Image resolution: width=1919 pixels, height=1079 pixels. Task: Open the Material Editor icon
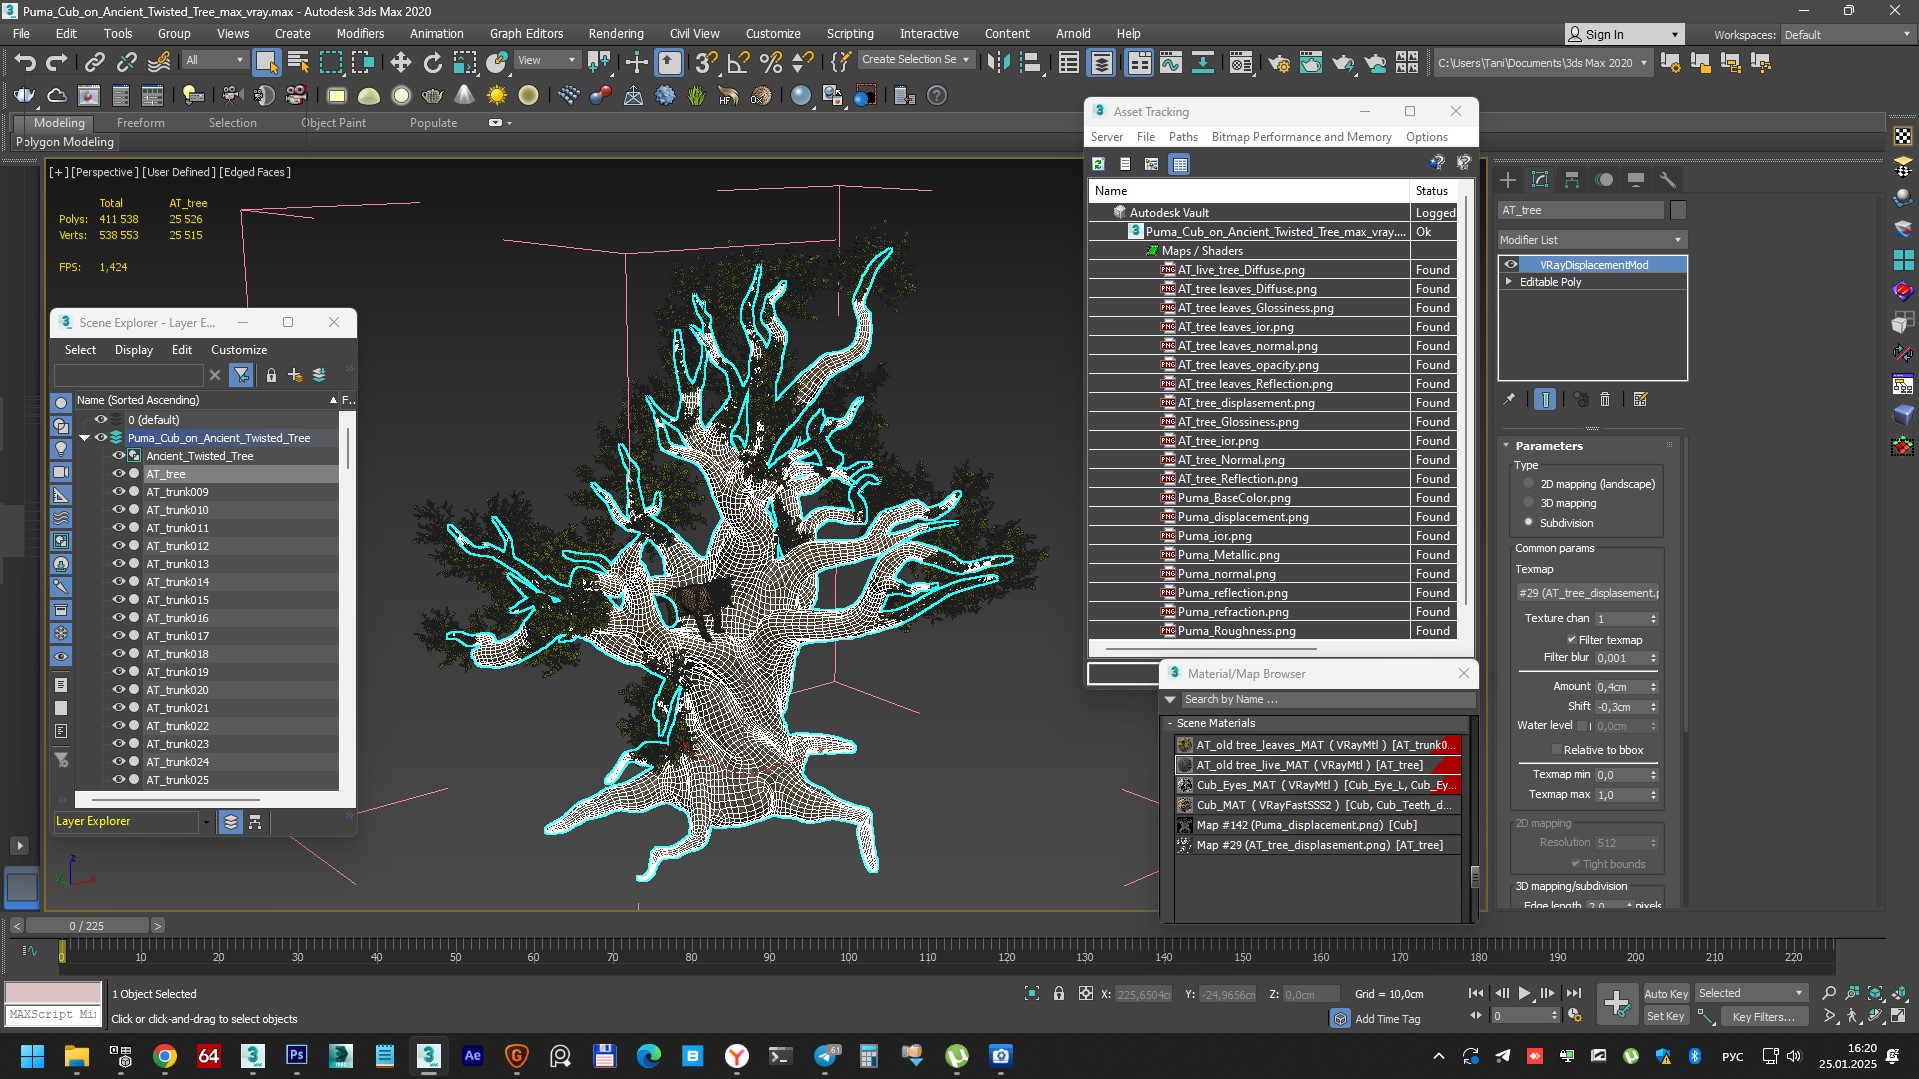point(1241,62)
